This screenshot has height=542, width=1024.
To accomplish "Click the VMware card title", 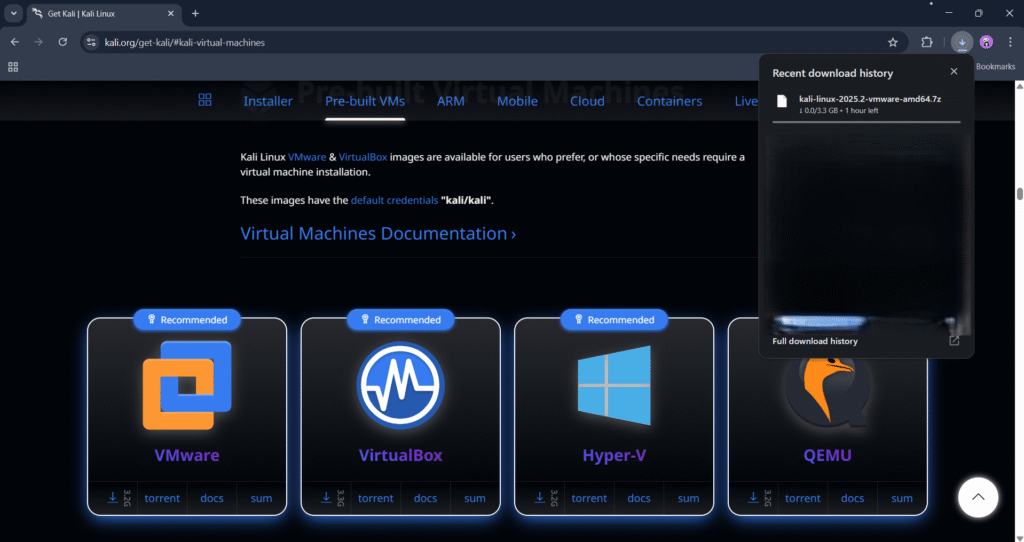I will click(187, 455).
